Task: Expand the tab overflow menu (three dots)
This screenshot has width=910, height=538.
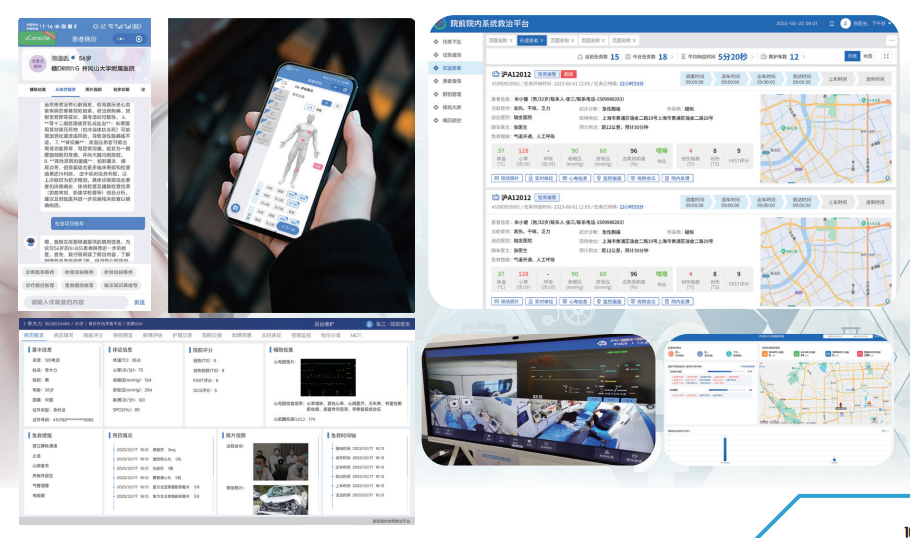Action: click(x=892, y=40)
